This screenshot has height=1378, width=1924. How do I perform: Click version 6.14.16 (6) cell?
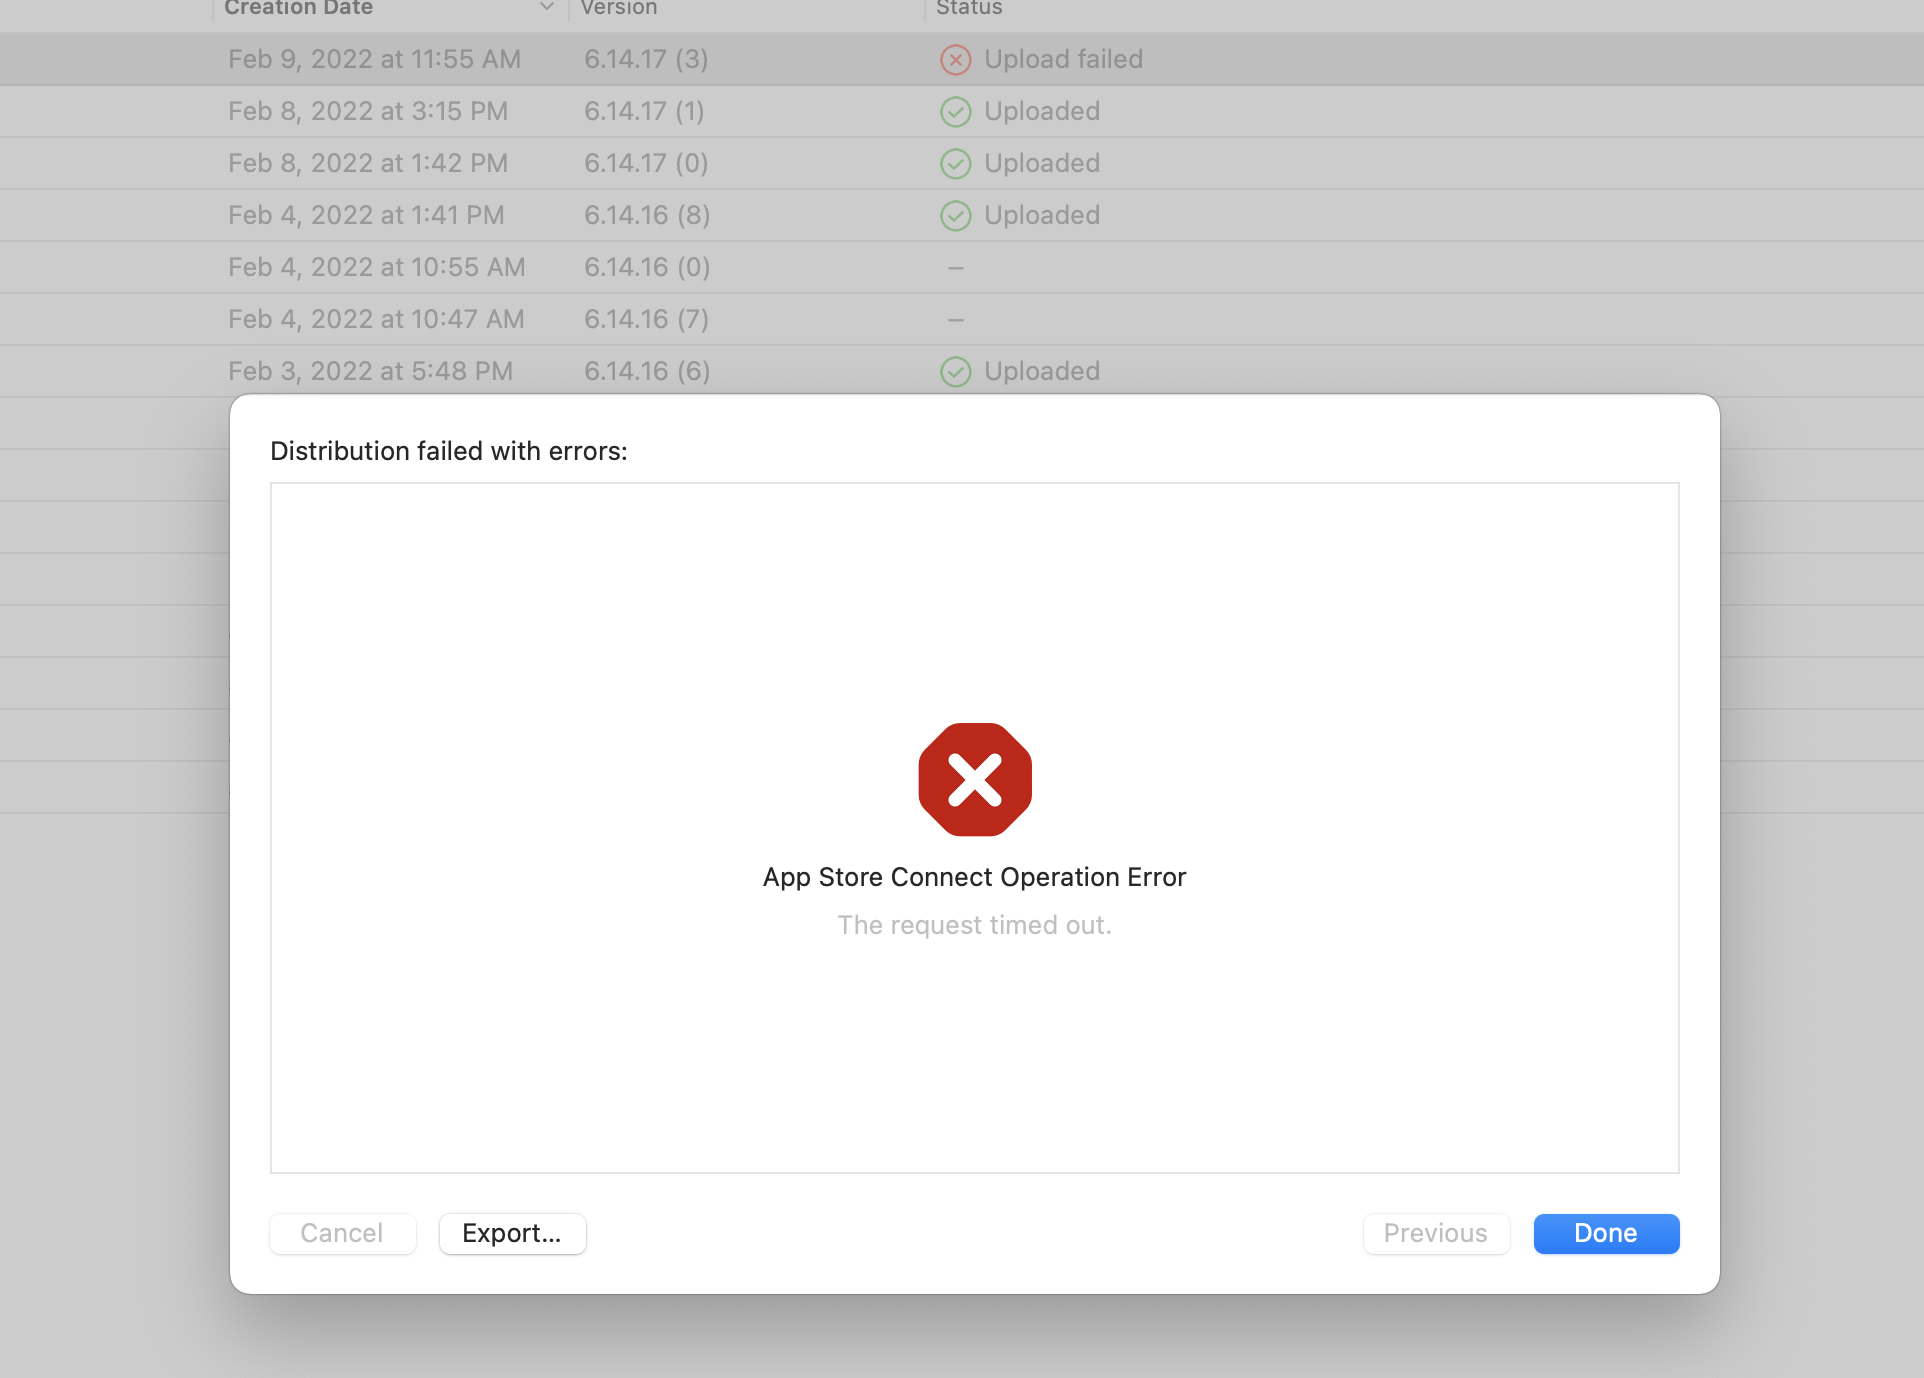click(x=647, y=371)
